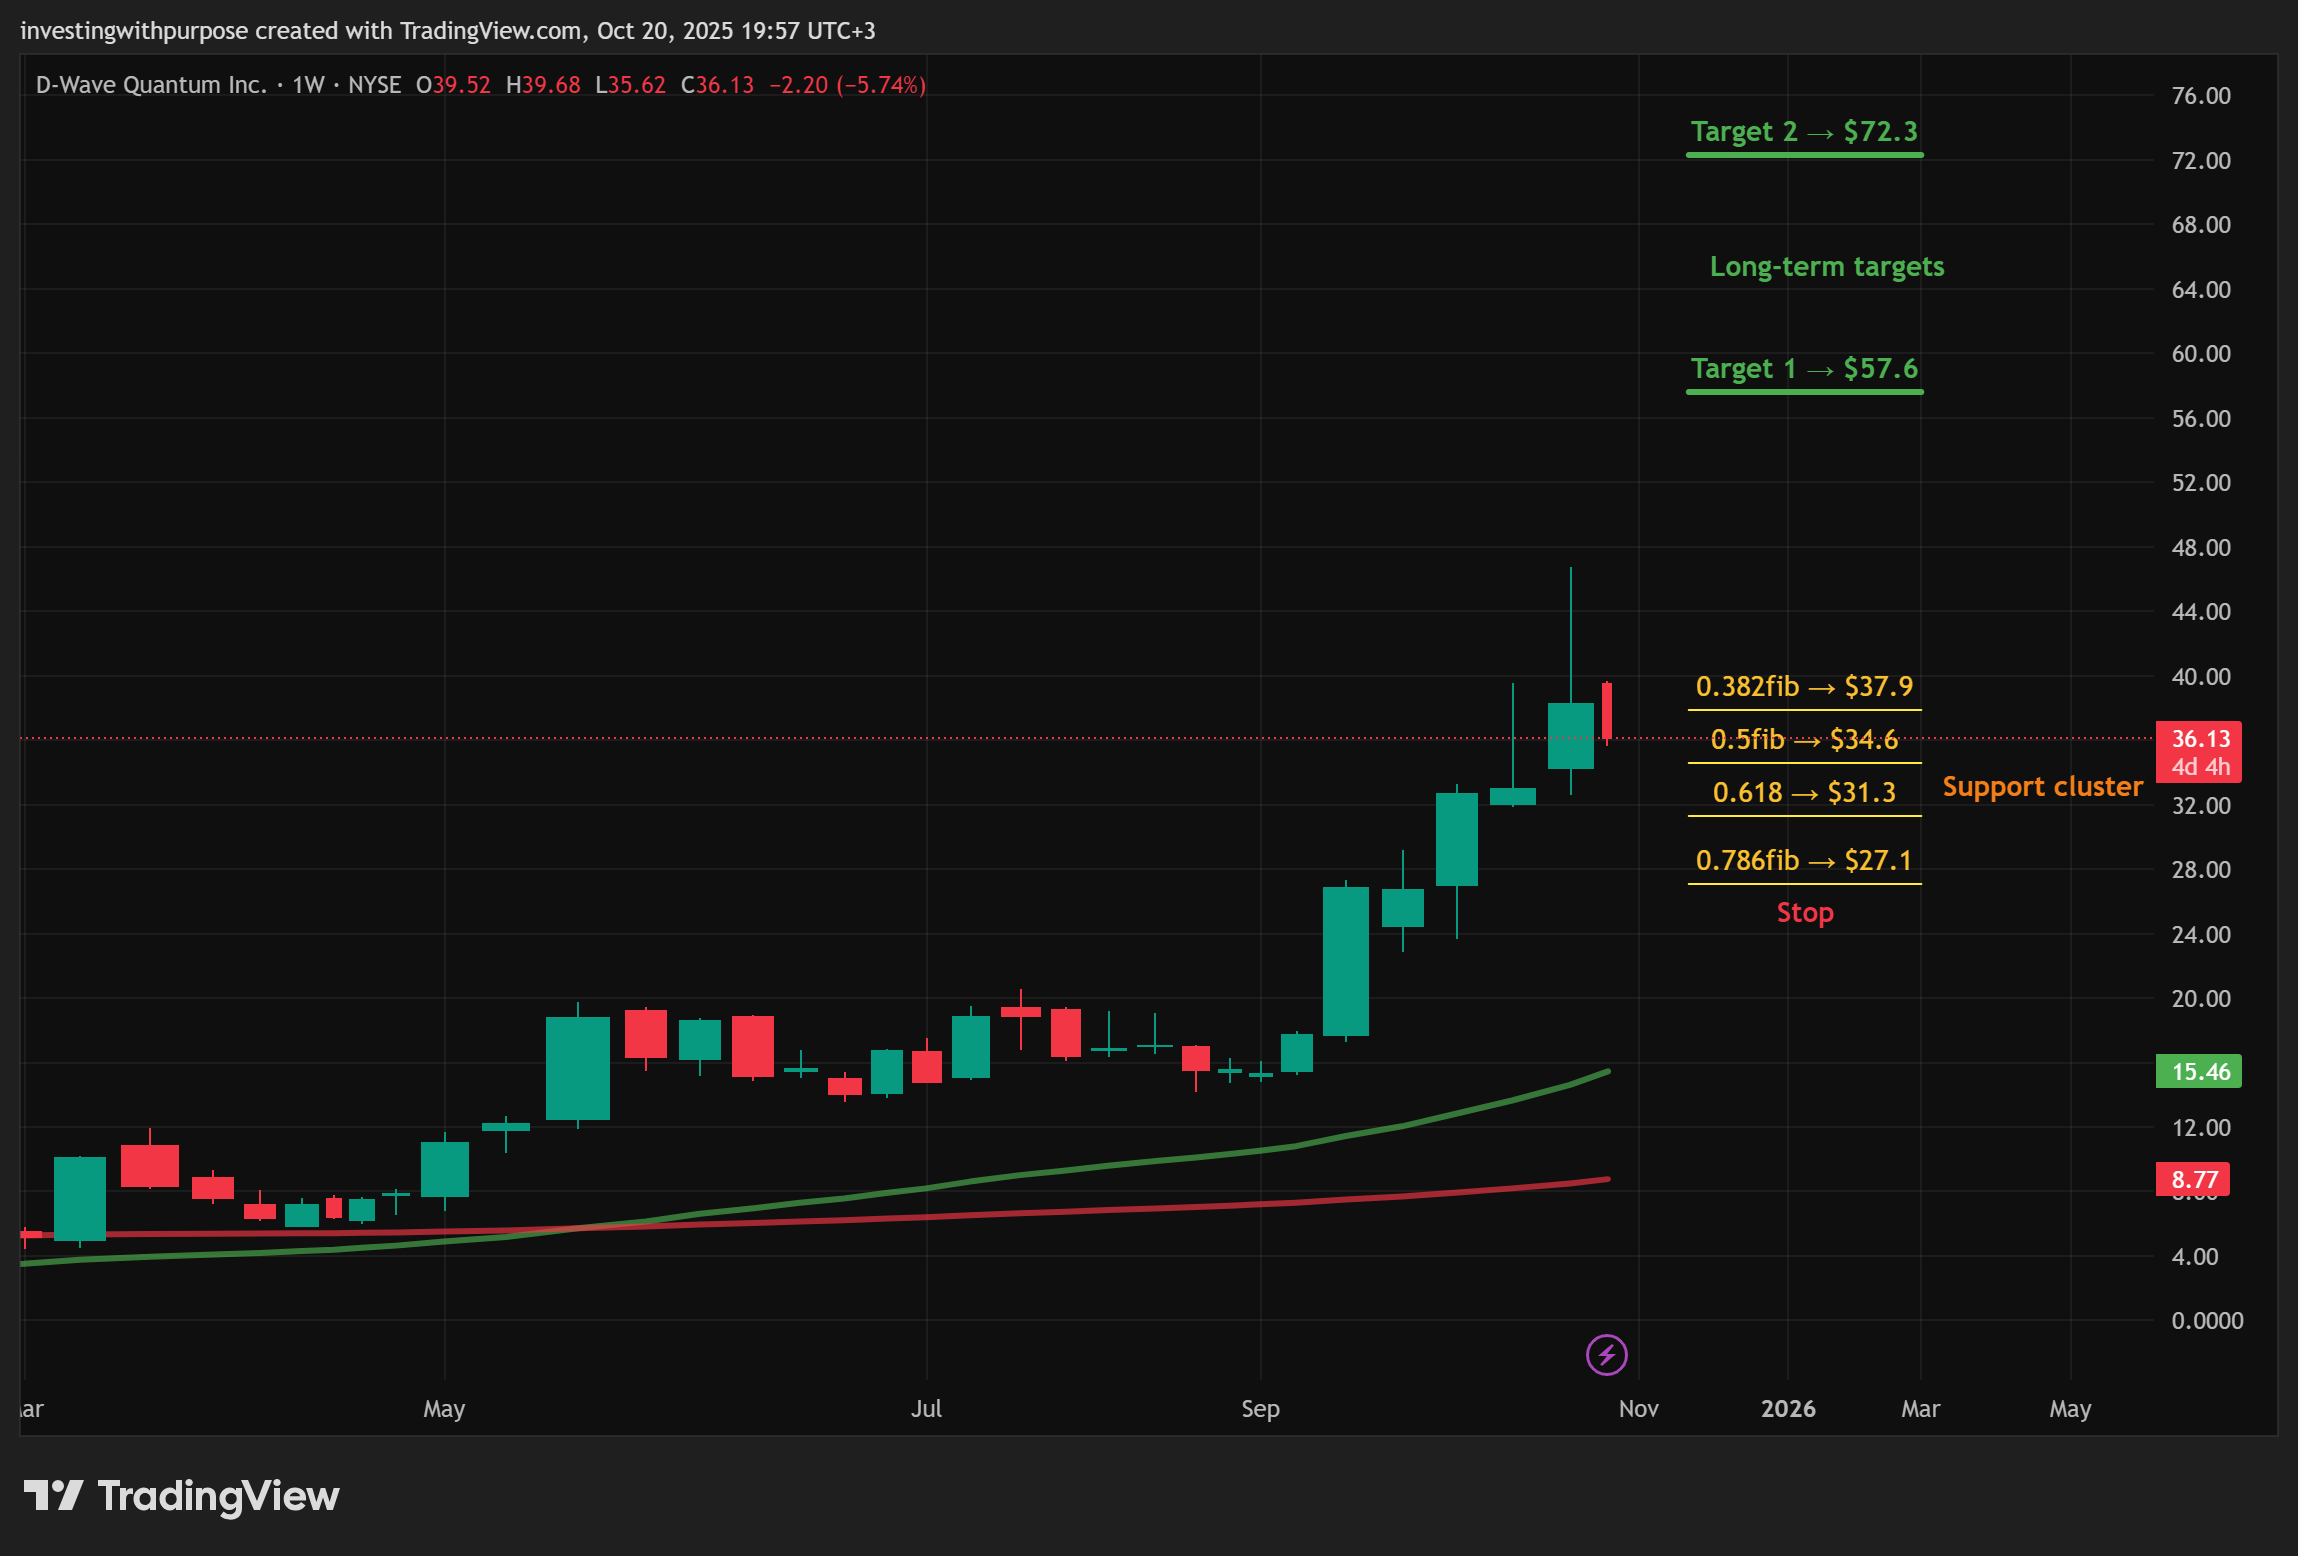Click the 2026 label on time axis

click(1787, 1409)
